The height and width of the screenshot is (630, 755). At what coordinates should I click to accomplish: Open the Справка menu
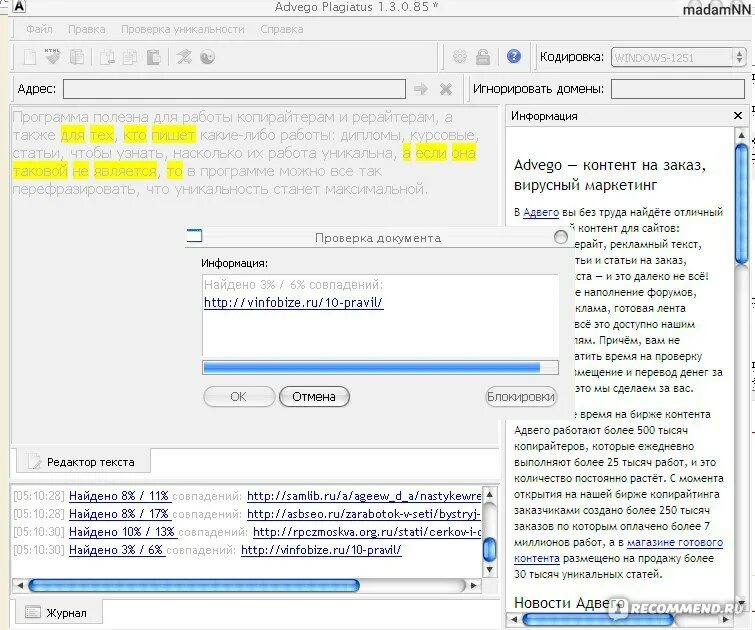[282, 29]
